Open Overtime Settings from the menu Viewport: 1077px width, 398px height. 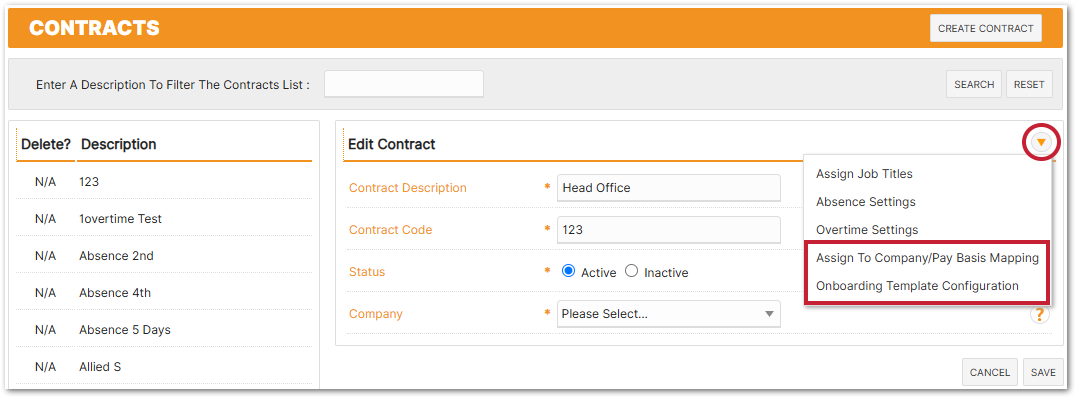[867, 230]
